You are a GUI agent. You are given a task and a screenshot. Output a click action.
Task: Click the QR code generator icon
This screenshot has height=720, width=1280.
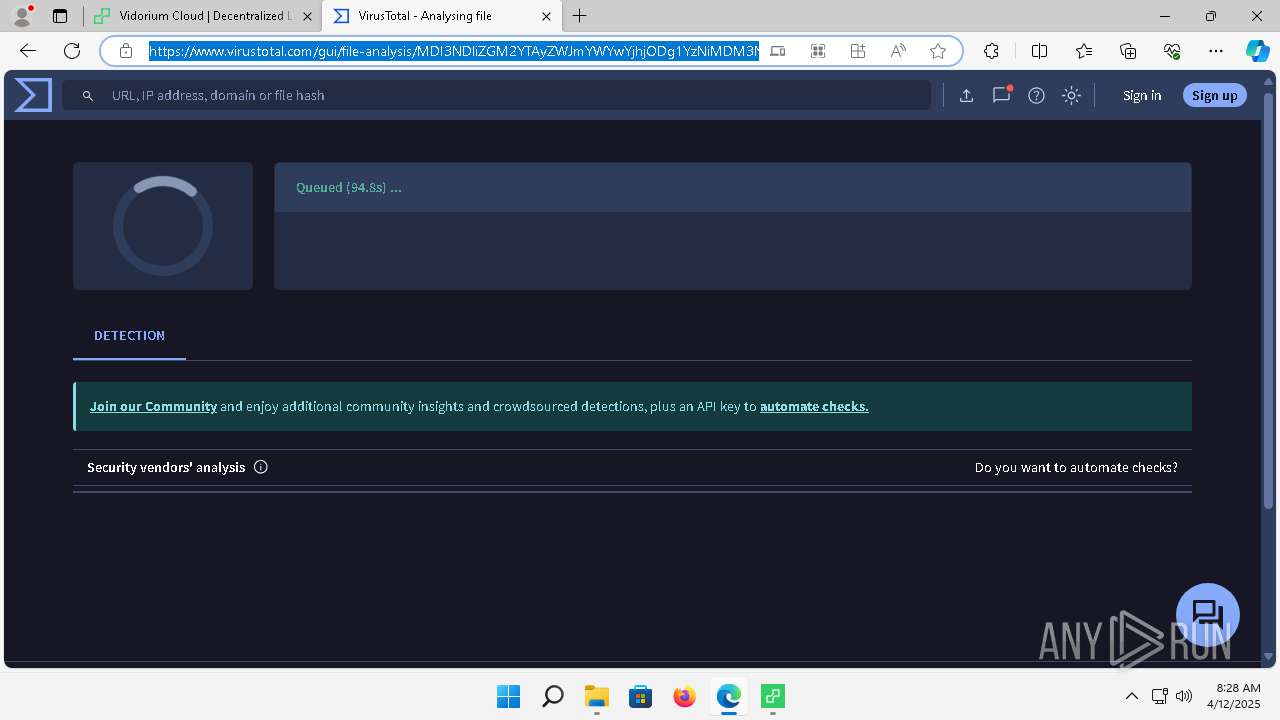pos(818,51)
